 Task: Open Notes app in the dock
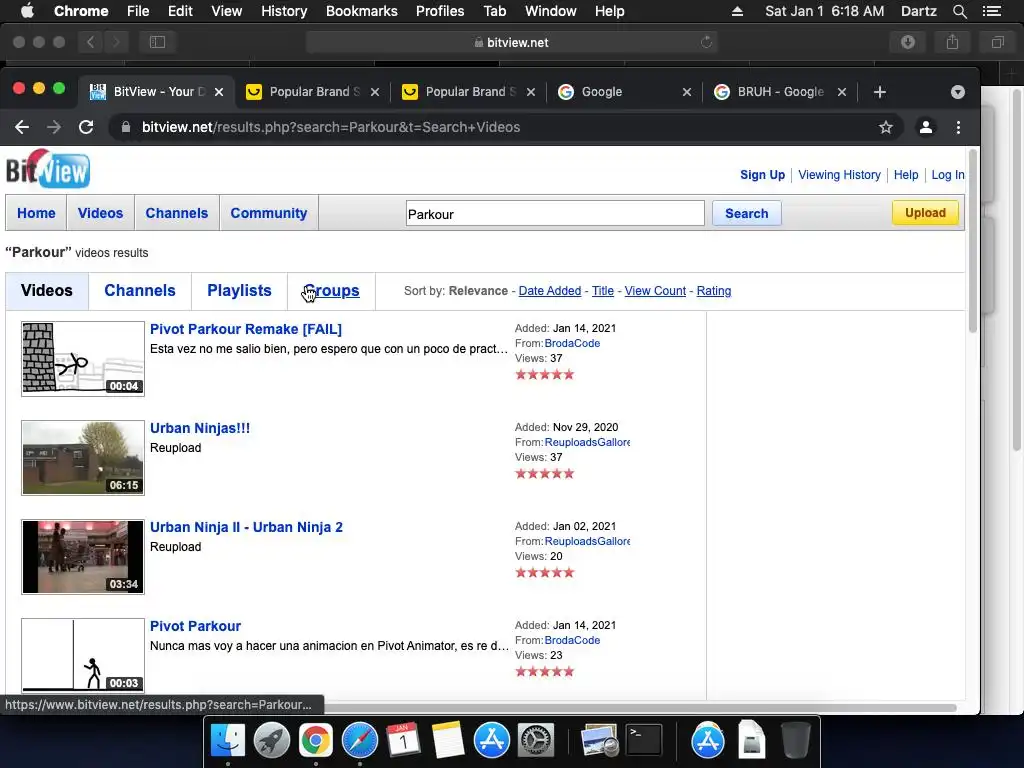click(x=447, y=741)
